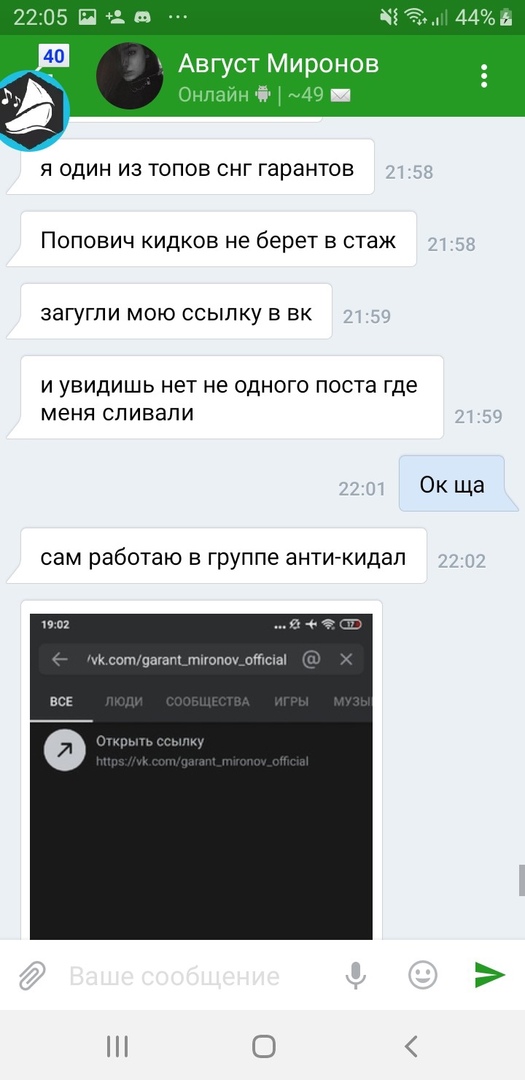Image resolution: width=525 pixels, height=1080 pixels.
Task: Open the emoji smiley picker
Action: [x=422, y=975]
